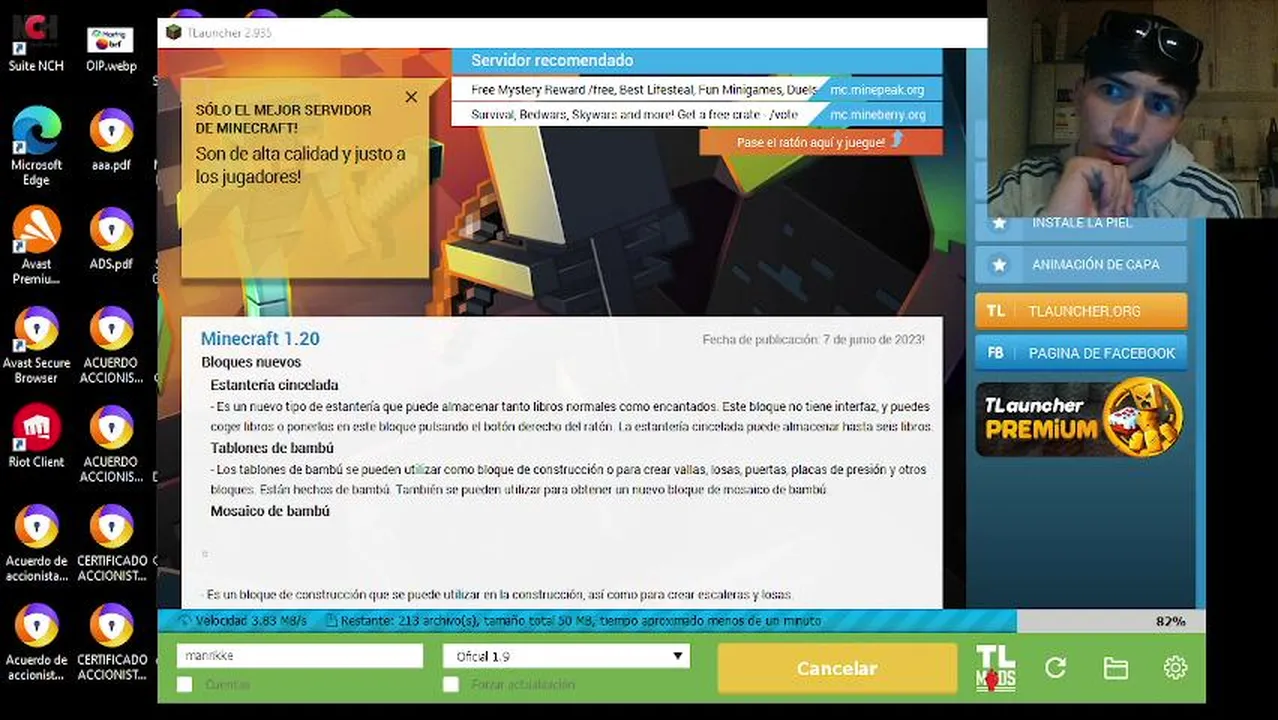Click the username field containing manrikke
1278x720 pixels.
click(300, 656)
